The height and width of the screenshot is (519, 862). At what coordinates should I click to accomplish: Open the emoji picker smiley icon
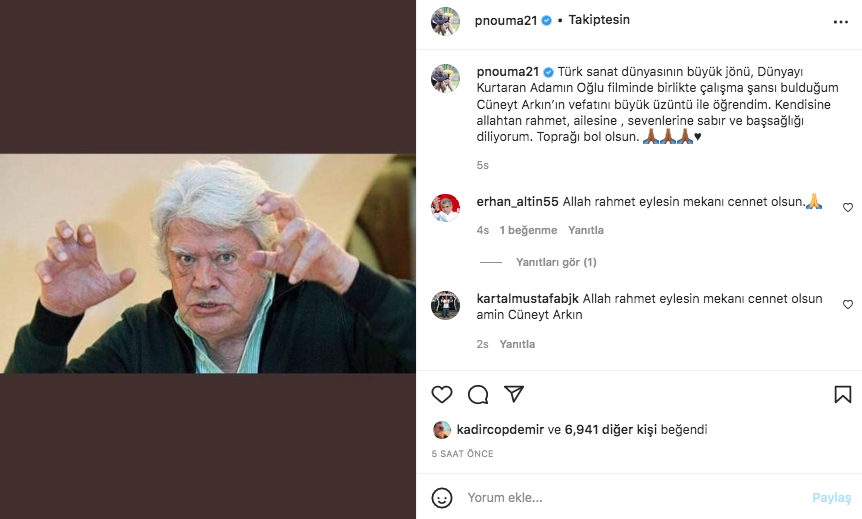pos(441,498)
